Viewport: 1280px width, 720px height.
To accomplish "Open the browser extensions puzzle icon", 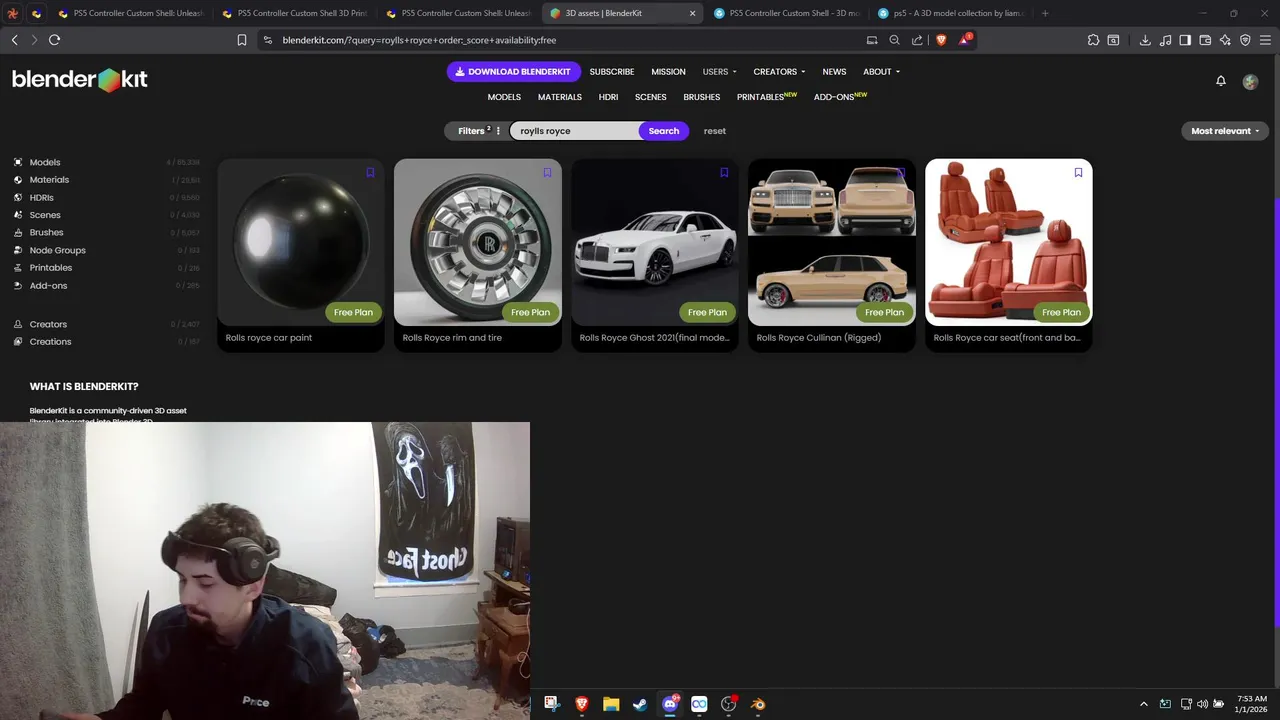I will tap(1093, 40).
